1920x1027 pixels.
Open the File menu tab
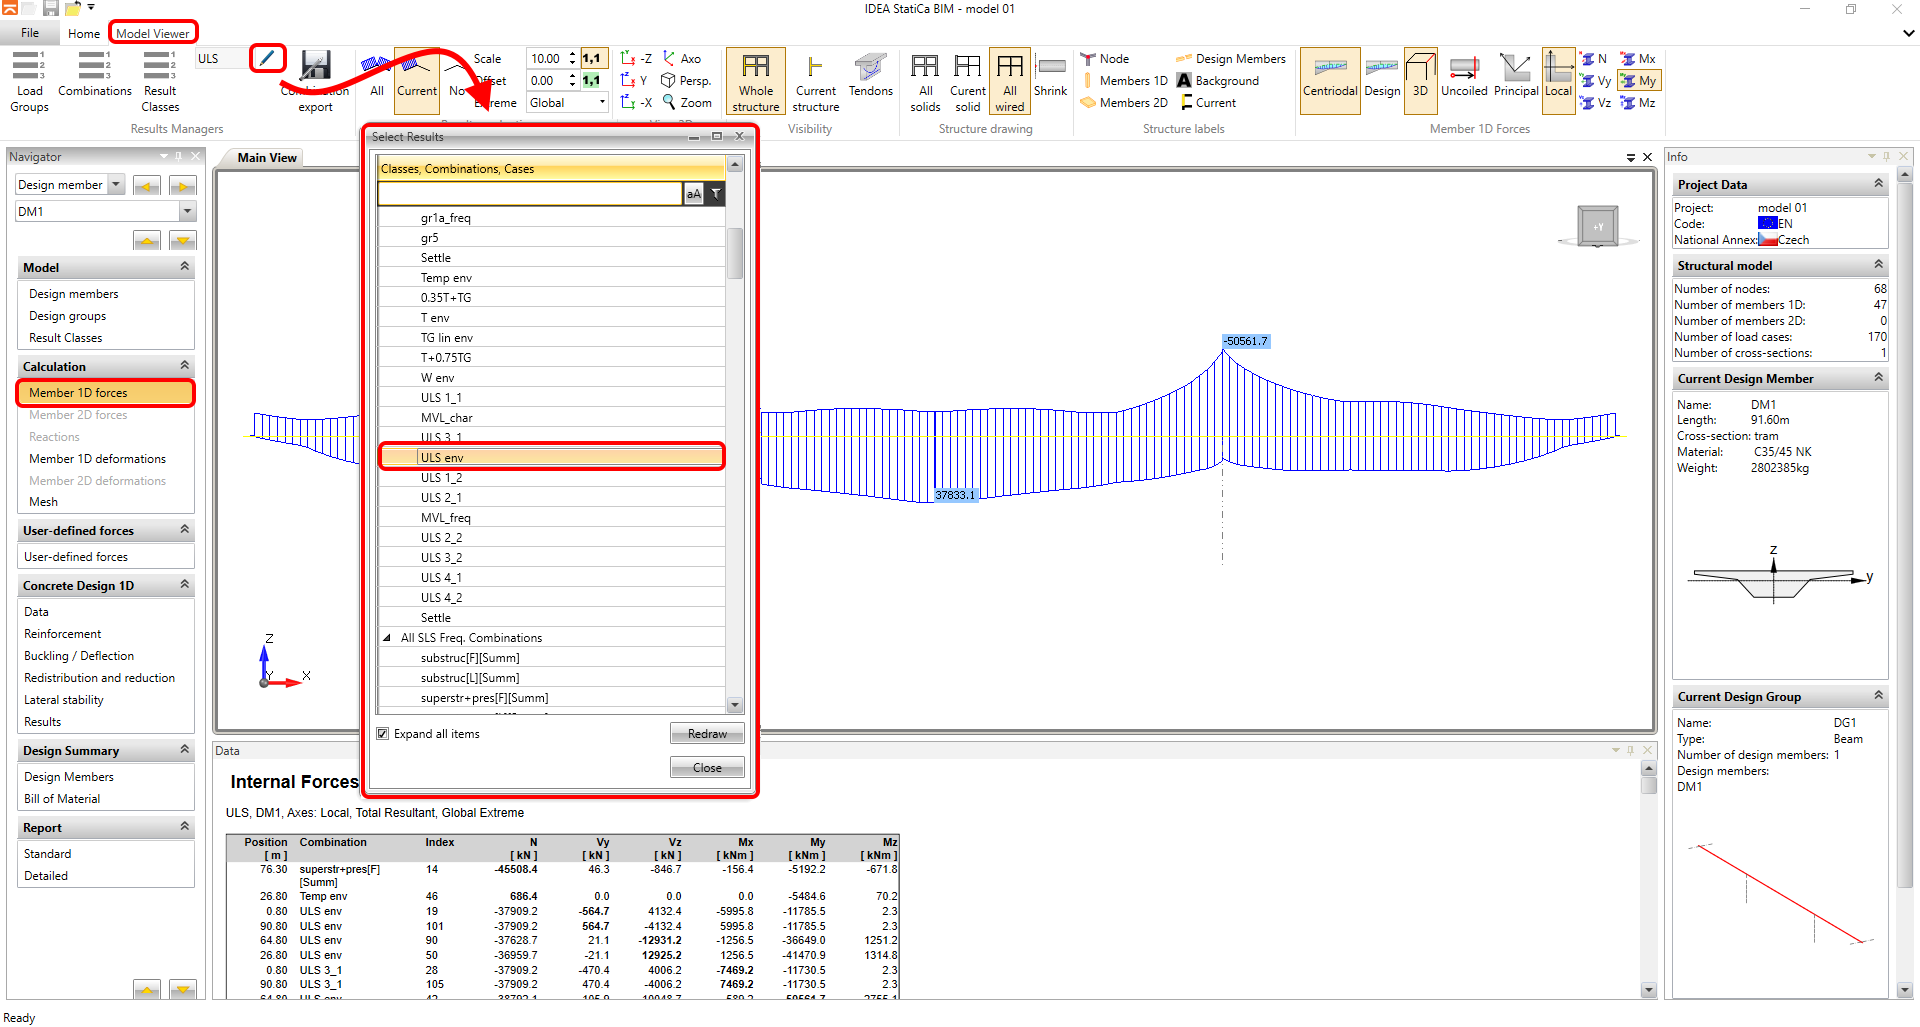click(30, 33)
